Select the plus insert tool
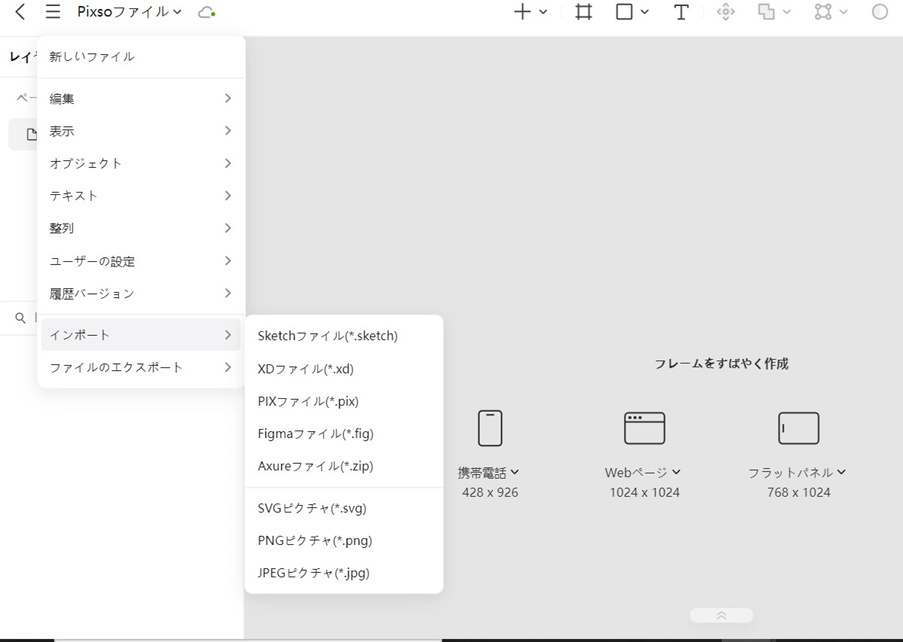 [522, 12]
